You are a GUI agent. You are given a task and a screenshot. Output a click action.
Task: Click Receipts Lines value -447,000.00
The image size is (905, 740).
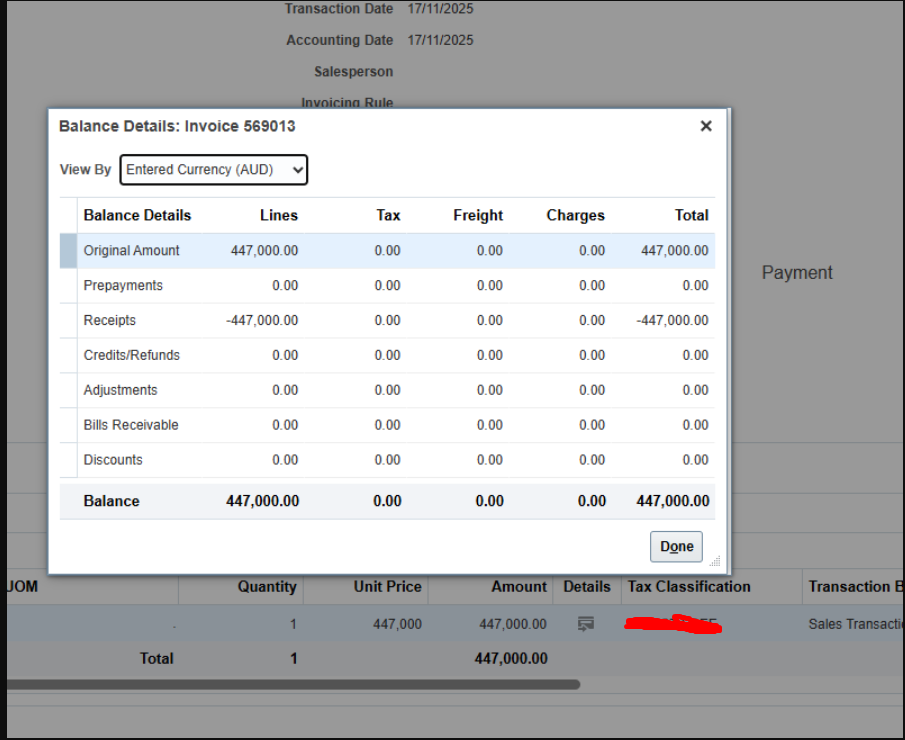coord(262,320)
